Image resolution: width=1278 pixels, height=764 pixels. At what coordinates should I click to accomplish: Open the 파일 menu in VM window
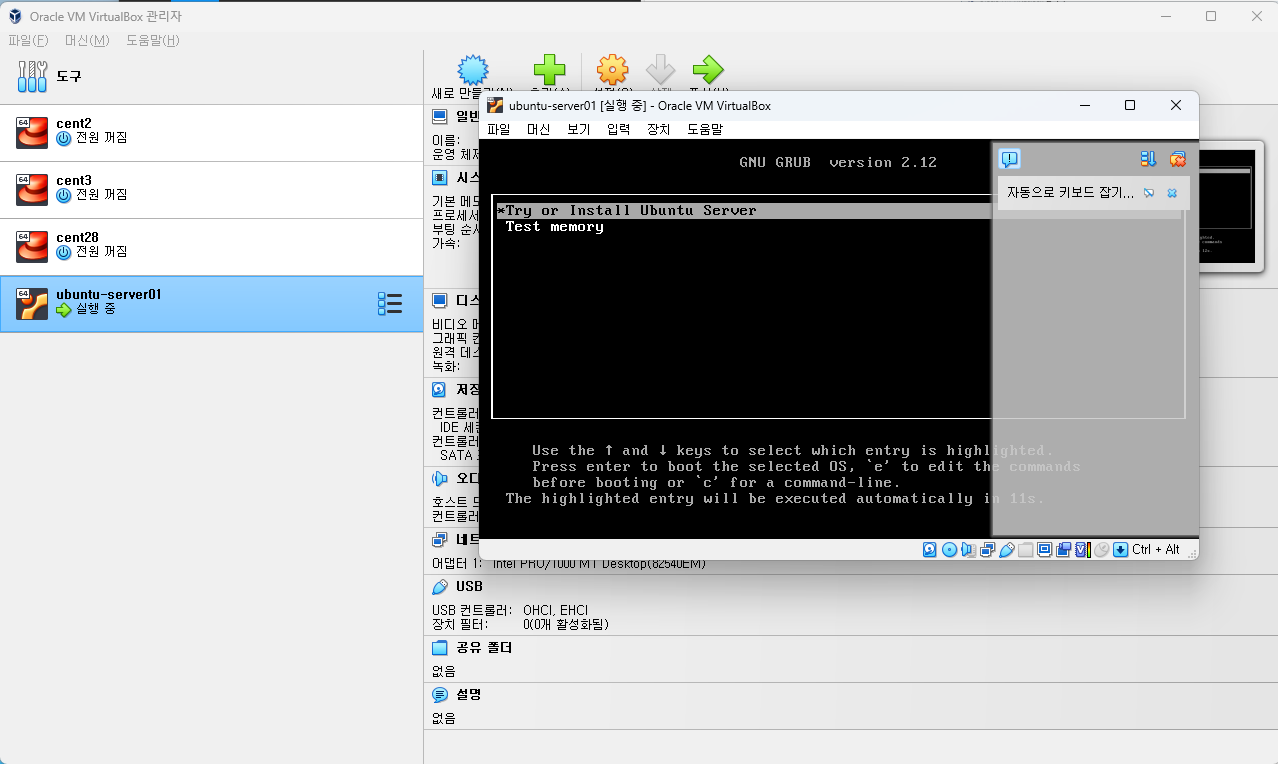[499, 129]
